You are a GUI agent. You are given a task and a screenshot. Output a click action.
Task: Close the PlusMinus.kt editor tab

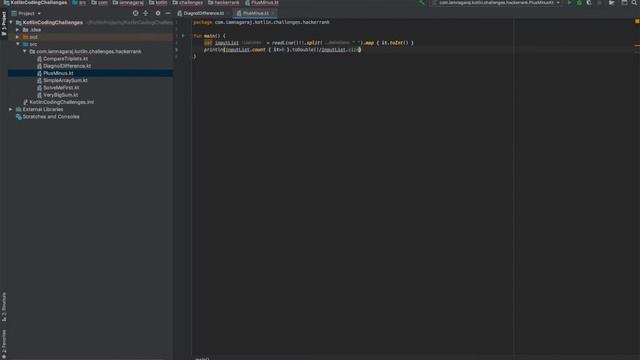point(273,13)
